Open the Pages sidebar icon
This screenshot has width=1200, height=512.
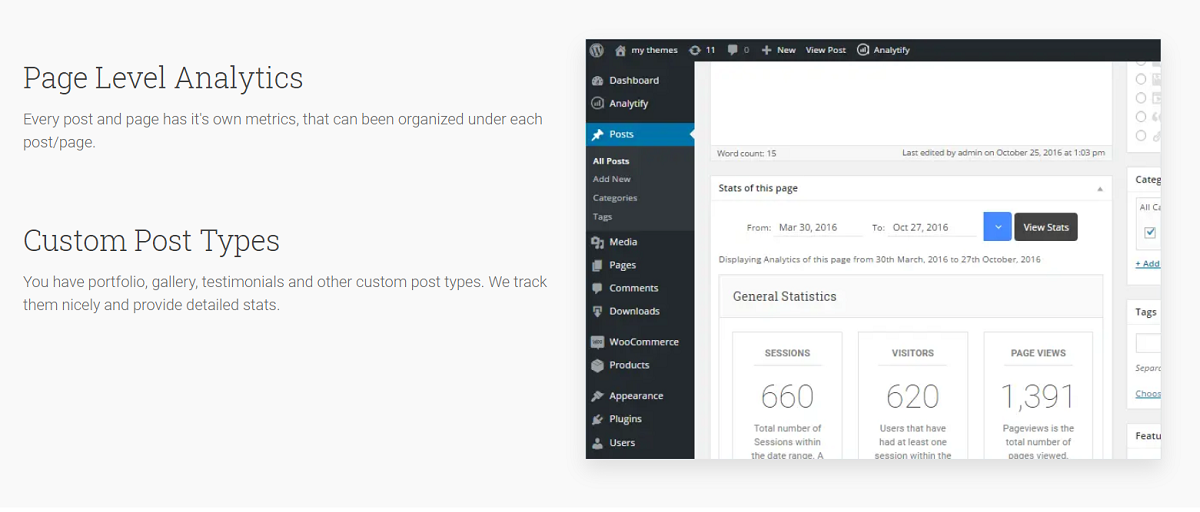[598, 265]
